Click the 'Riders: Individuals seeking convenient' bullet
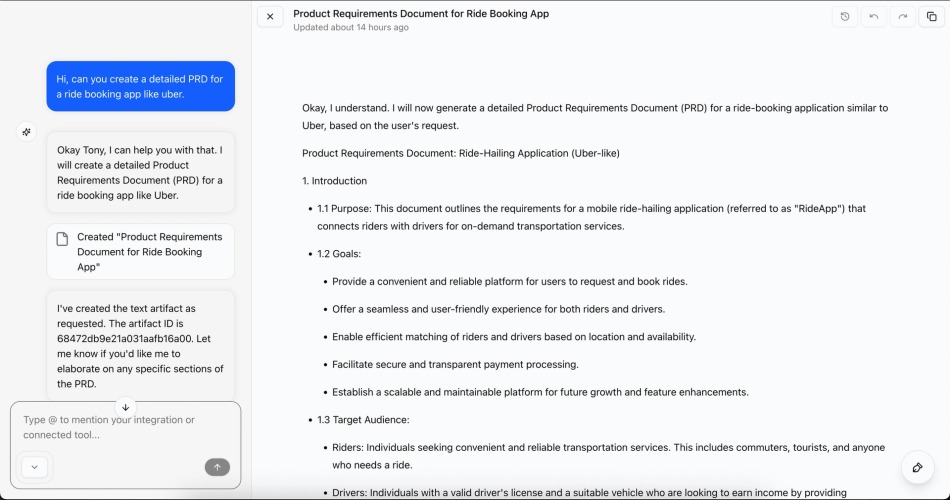 608,456
